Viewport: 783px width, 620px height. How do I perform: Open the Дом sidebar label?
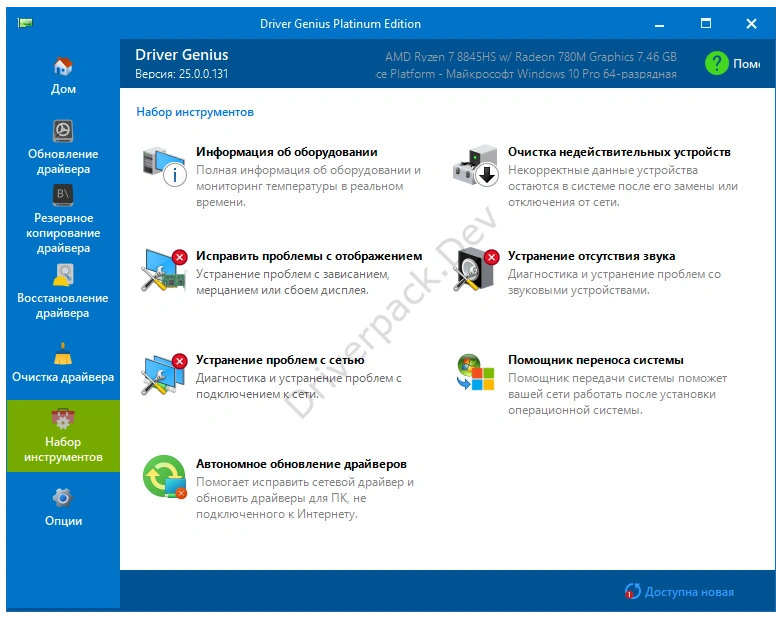click(x=63, y=89)
